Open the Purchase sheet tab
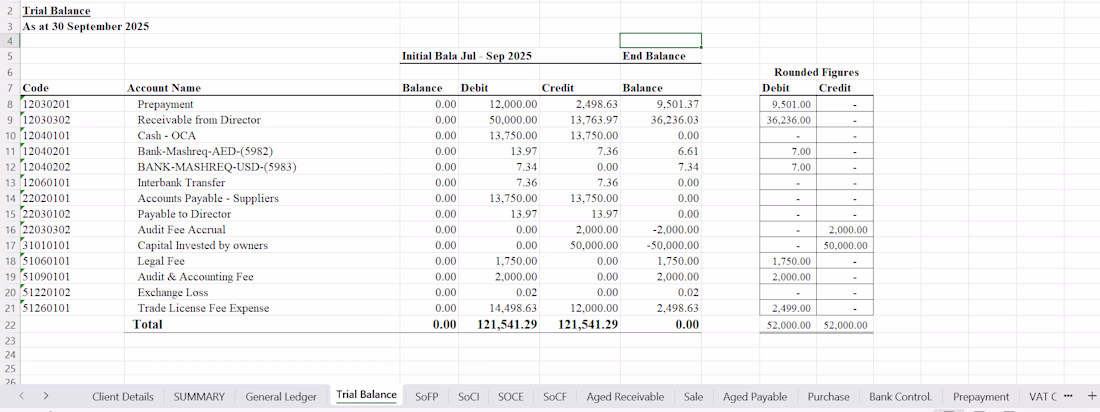1100x412 pixels. tap(828, 397)
